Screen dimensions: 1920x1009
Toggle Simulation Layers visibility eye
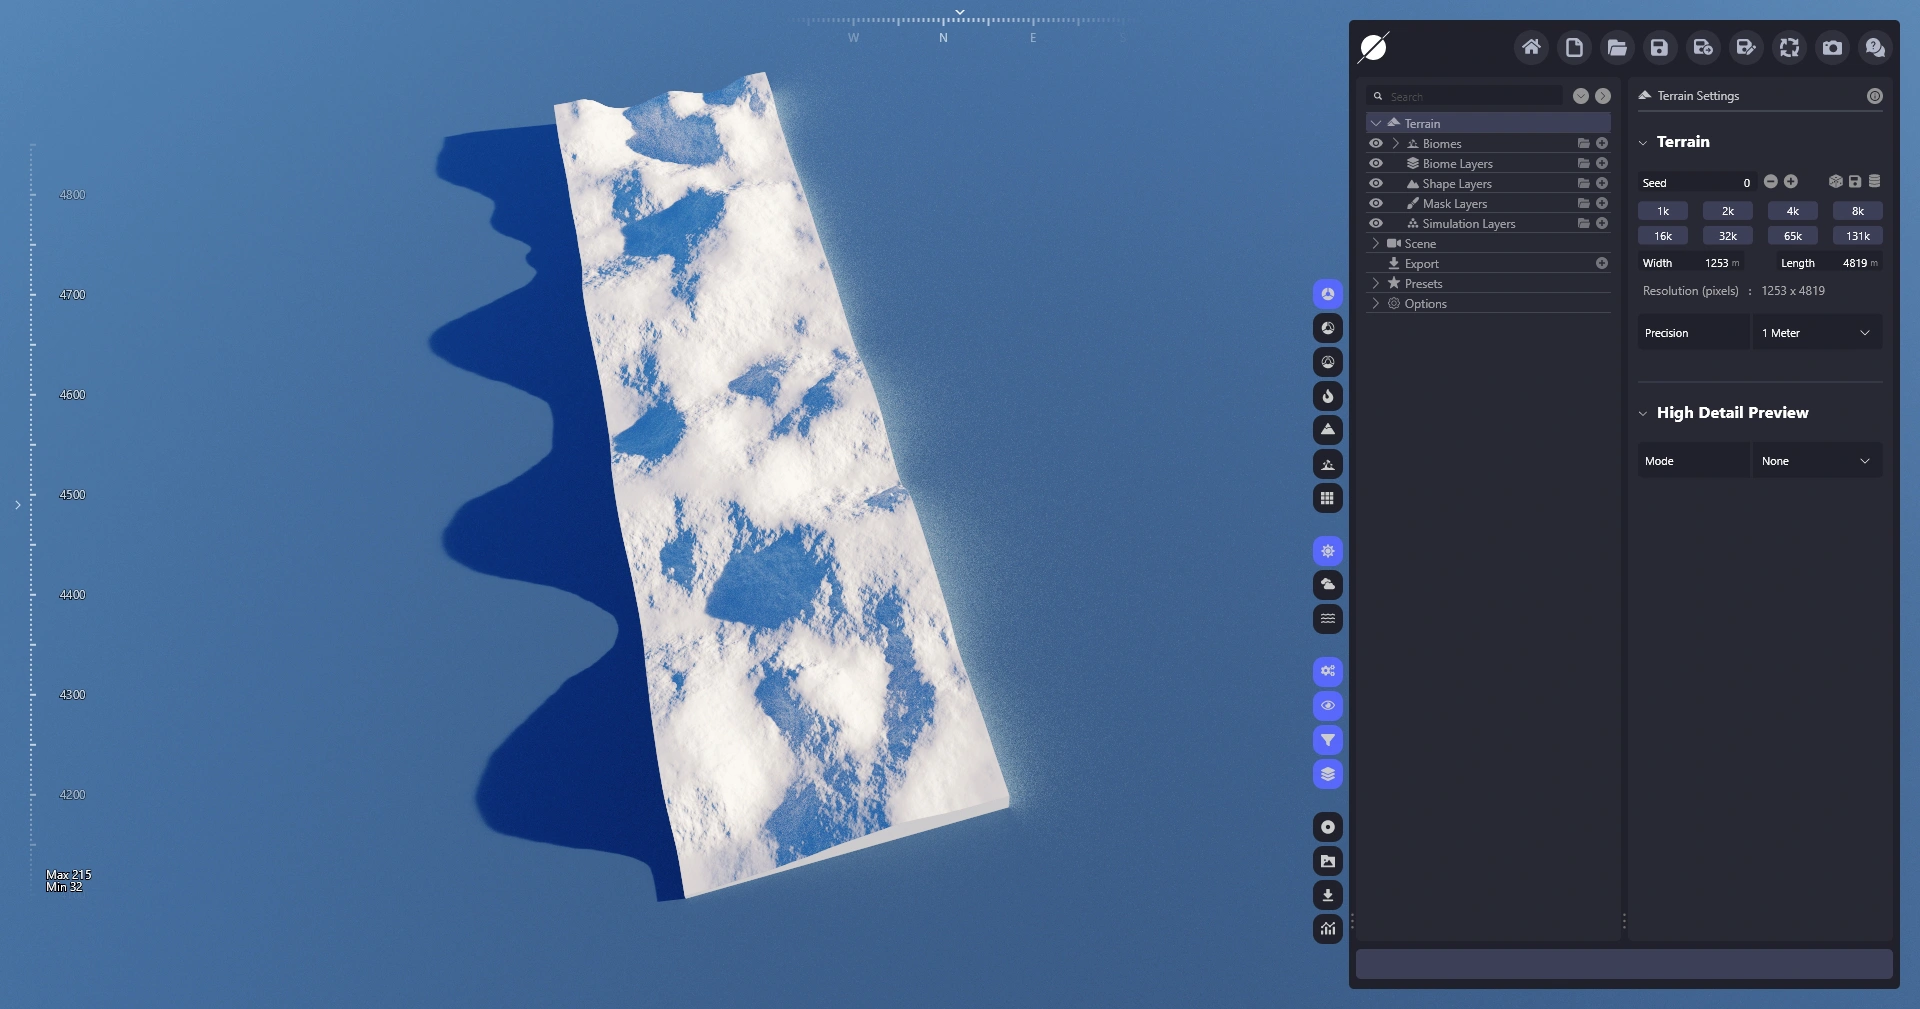(x=1376, y=224)
